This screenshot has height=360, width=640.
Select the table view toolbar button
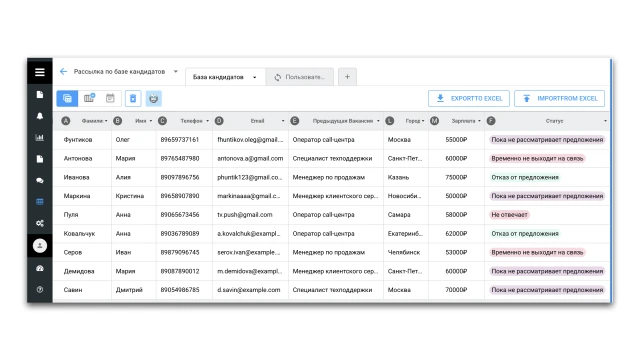click(67, 98)
